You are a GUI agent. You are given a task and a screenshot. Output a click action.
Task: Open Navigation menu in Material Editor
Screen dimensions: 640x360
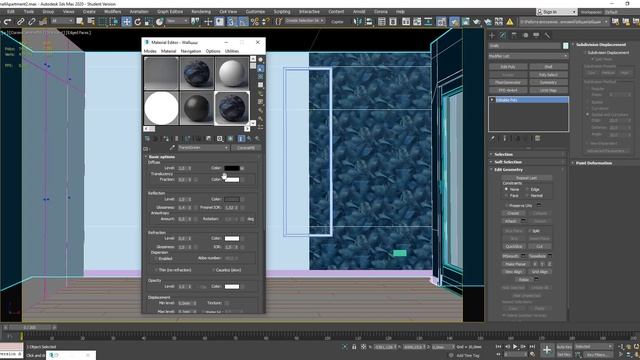point(191,51)
